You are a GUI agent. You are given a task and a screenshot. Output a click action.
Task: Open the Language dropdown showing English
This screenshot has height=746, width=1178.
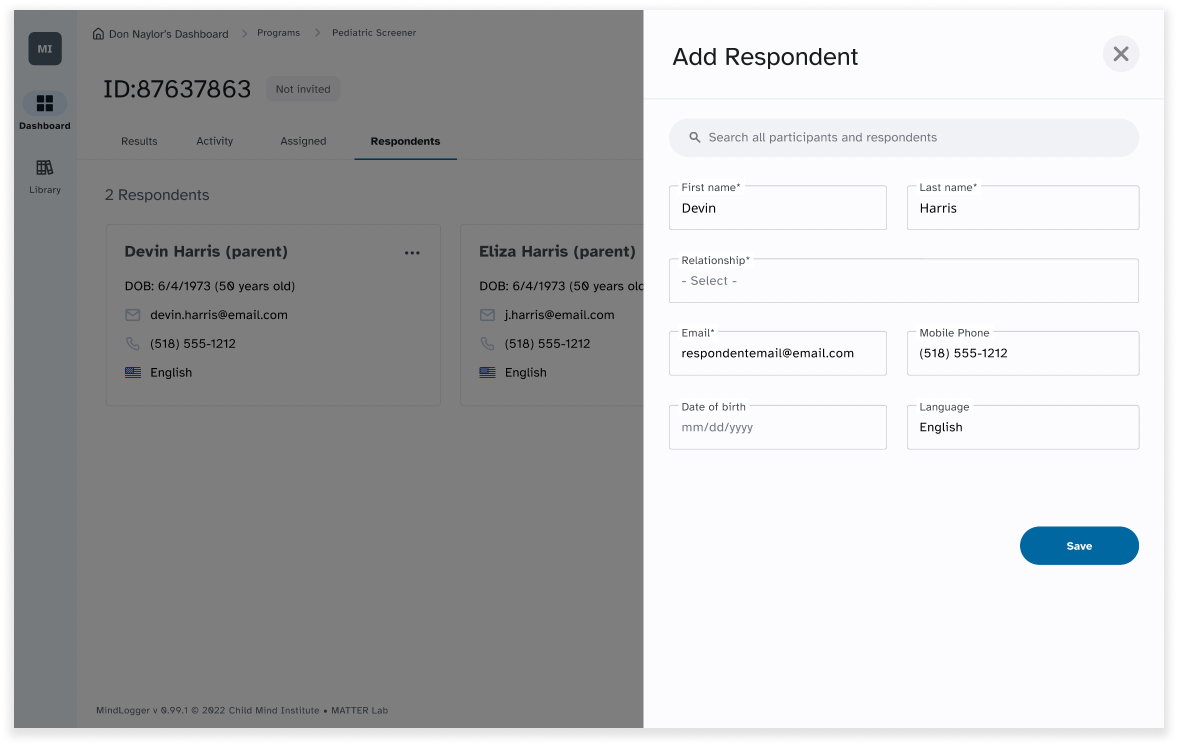(x=1022, y=427)
